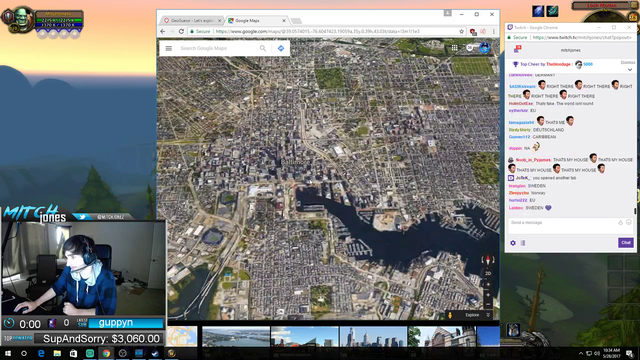Click the my-location button on map
This screenshot has width=640, height=360.
[x=488, y=284]
